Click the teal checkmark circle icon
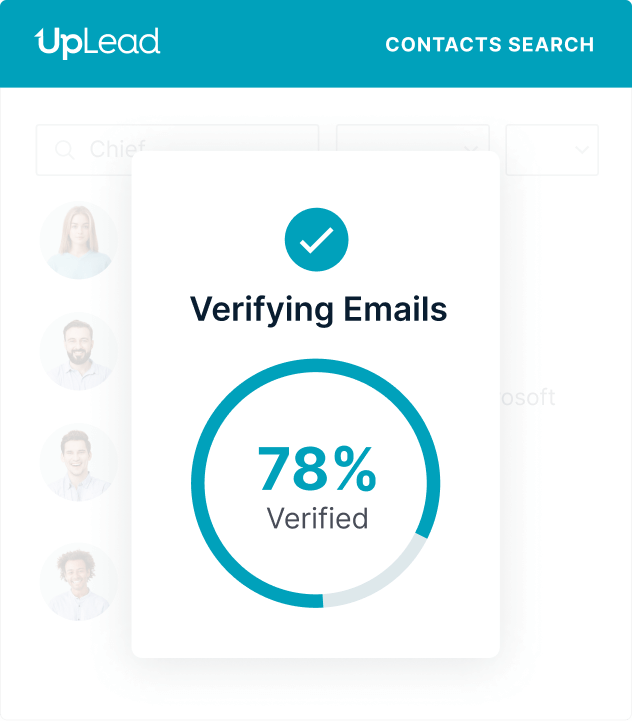The height and width of the screenshot is (721, 632). pos(316,240)
